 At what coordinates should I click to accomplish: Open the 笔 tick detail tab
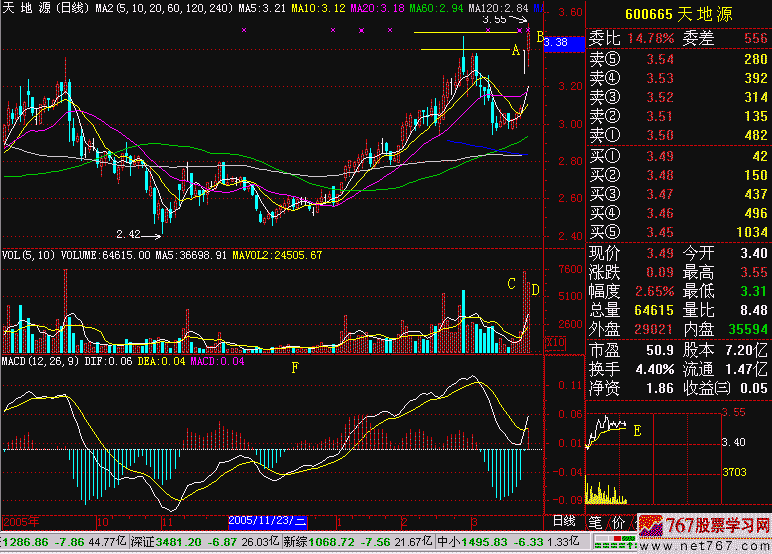coord(595,521)
